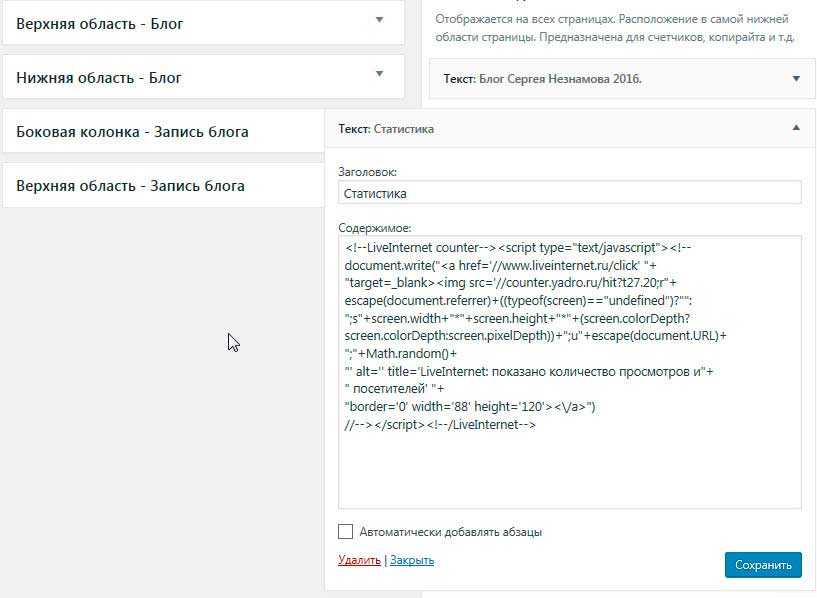
Task: Click the Нижняя область - Блог panel title
Action: pyautogui.click(x=99, y=77)
